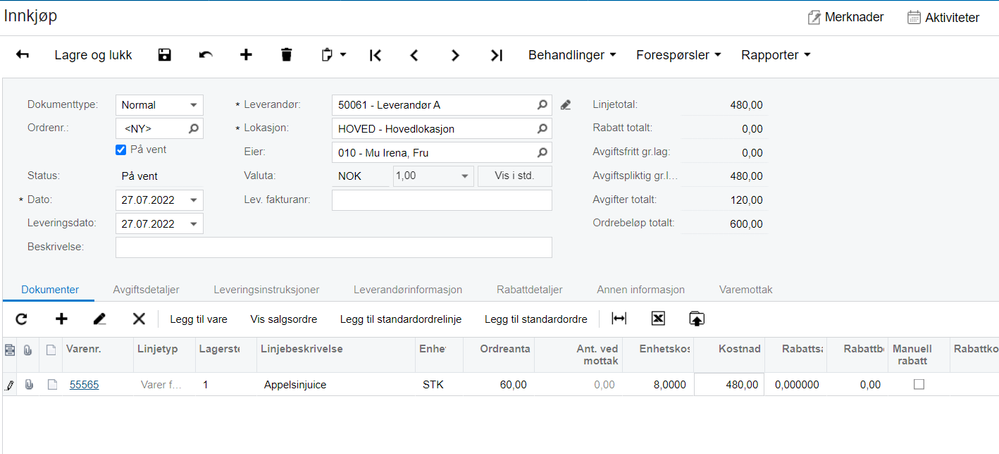Click Vis i std. button

515,176
